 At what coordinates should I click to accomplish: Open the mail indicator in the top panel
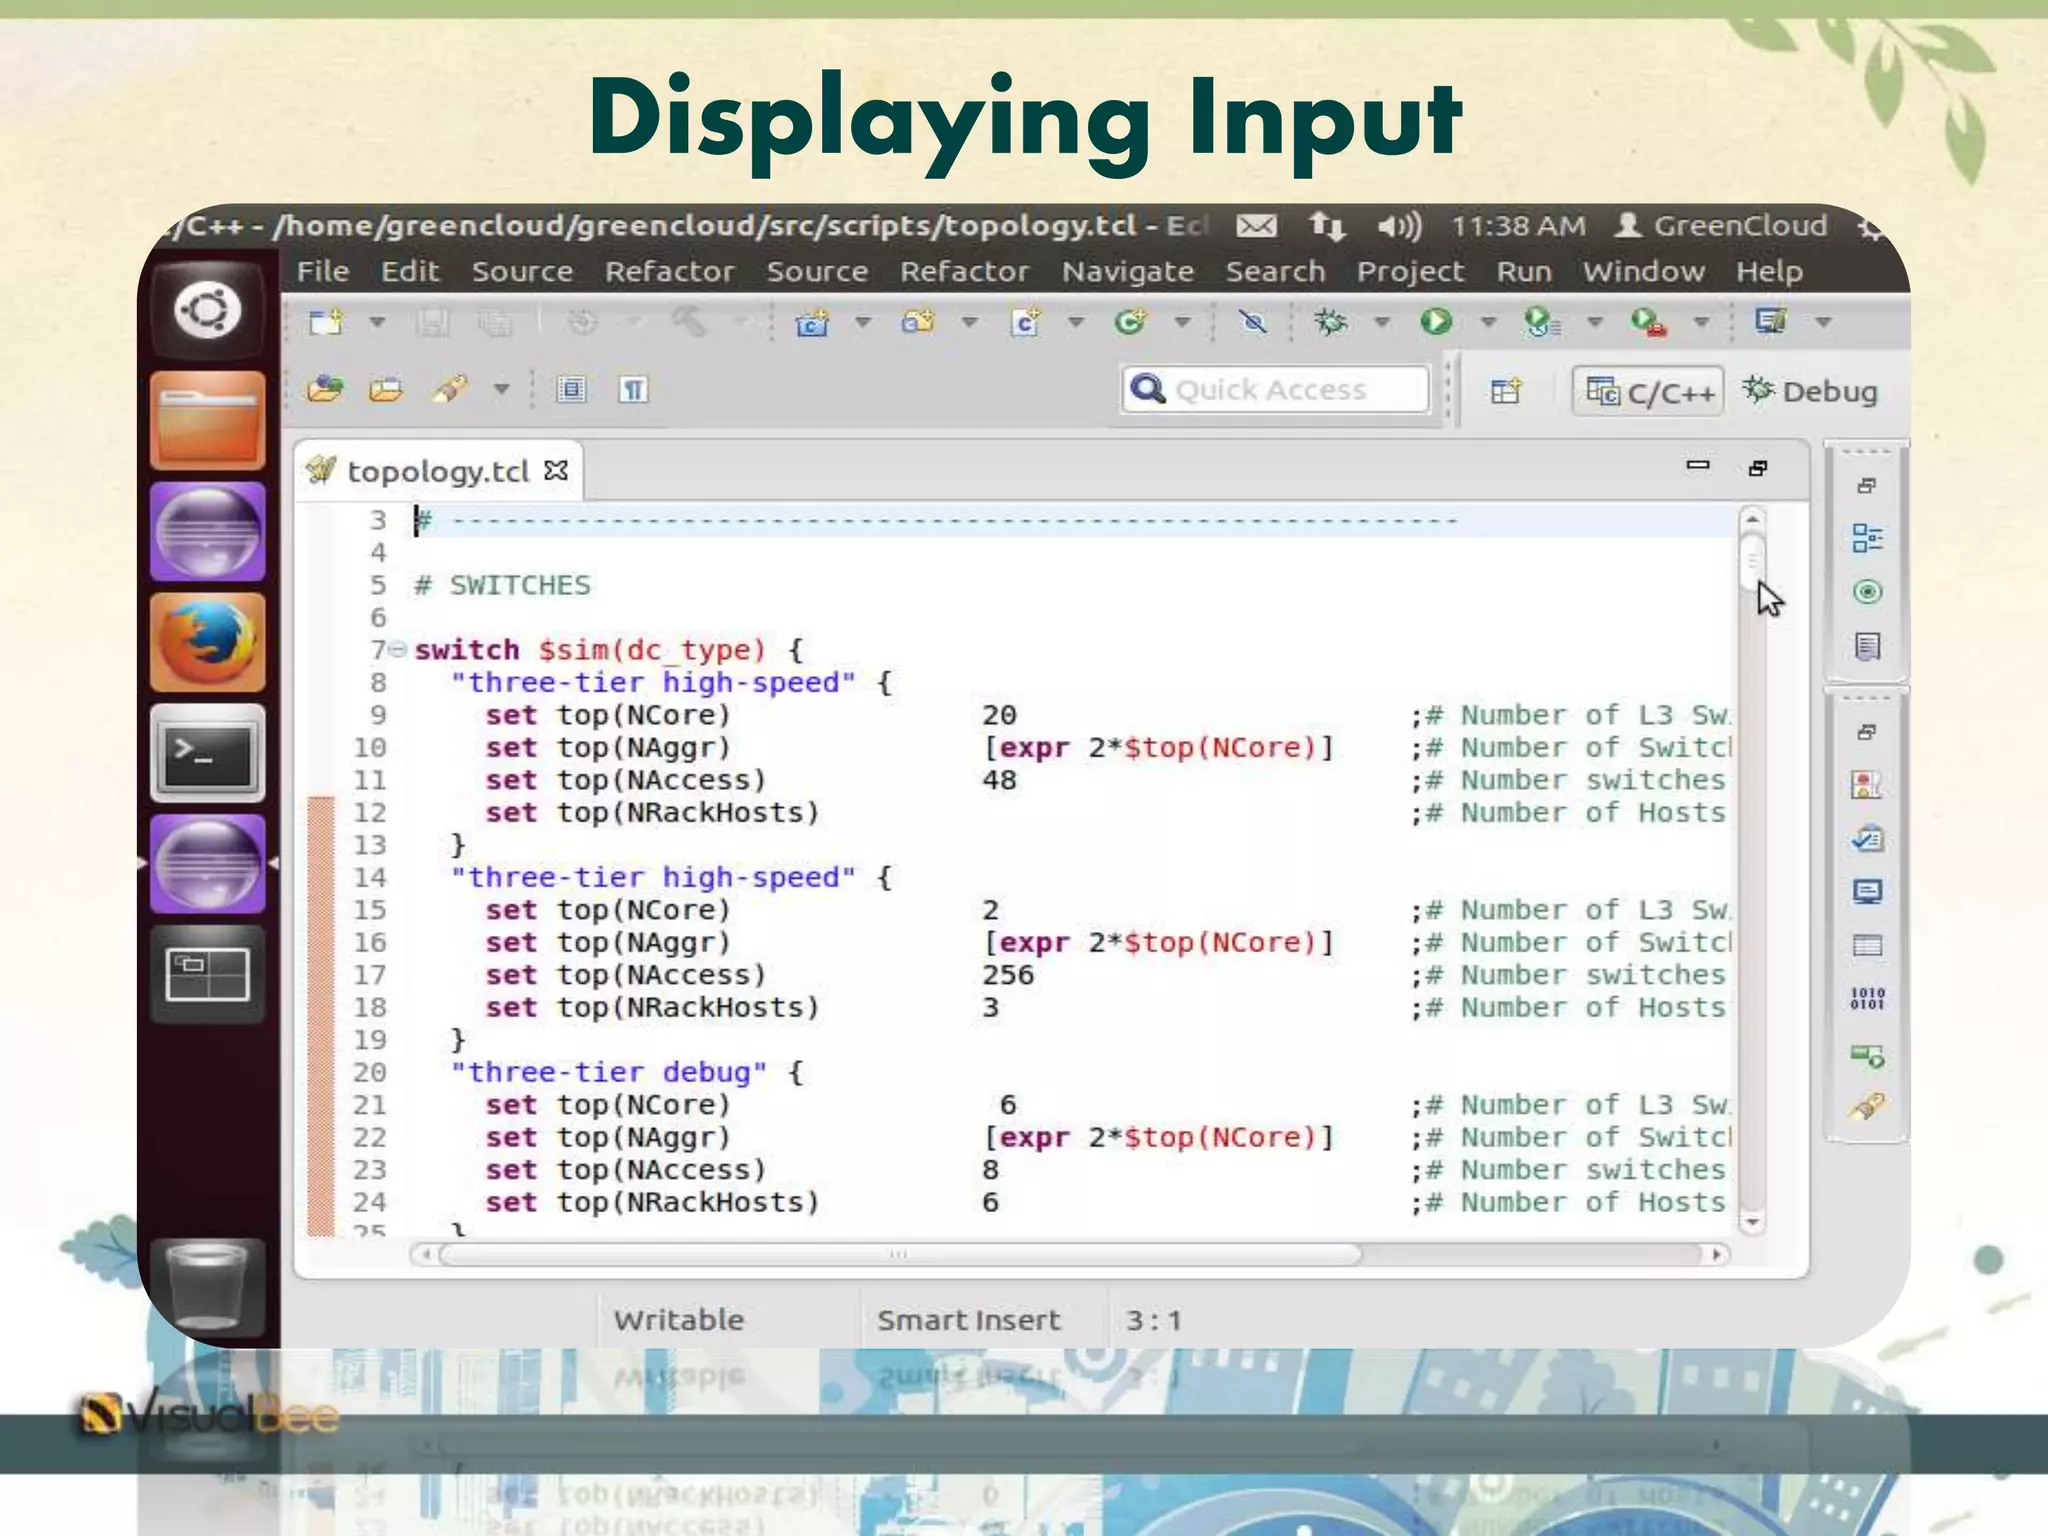1256,227
